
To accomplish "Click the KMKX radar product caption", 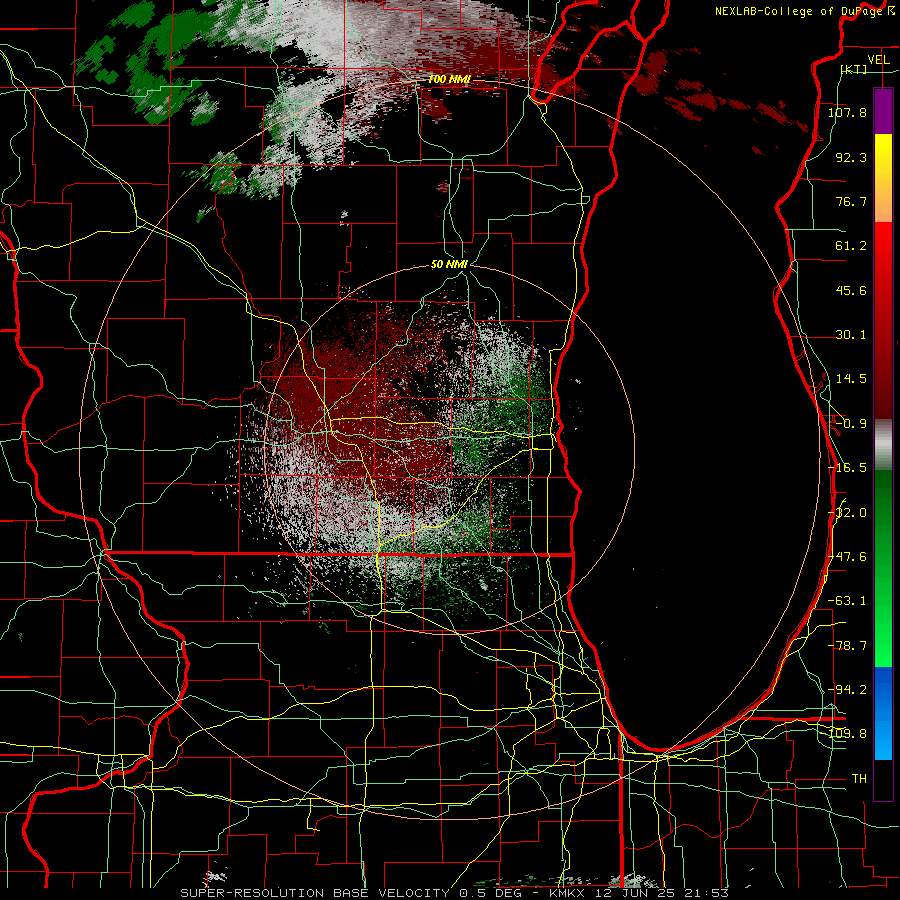I will 455,893.
